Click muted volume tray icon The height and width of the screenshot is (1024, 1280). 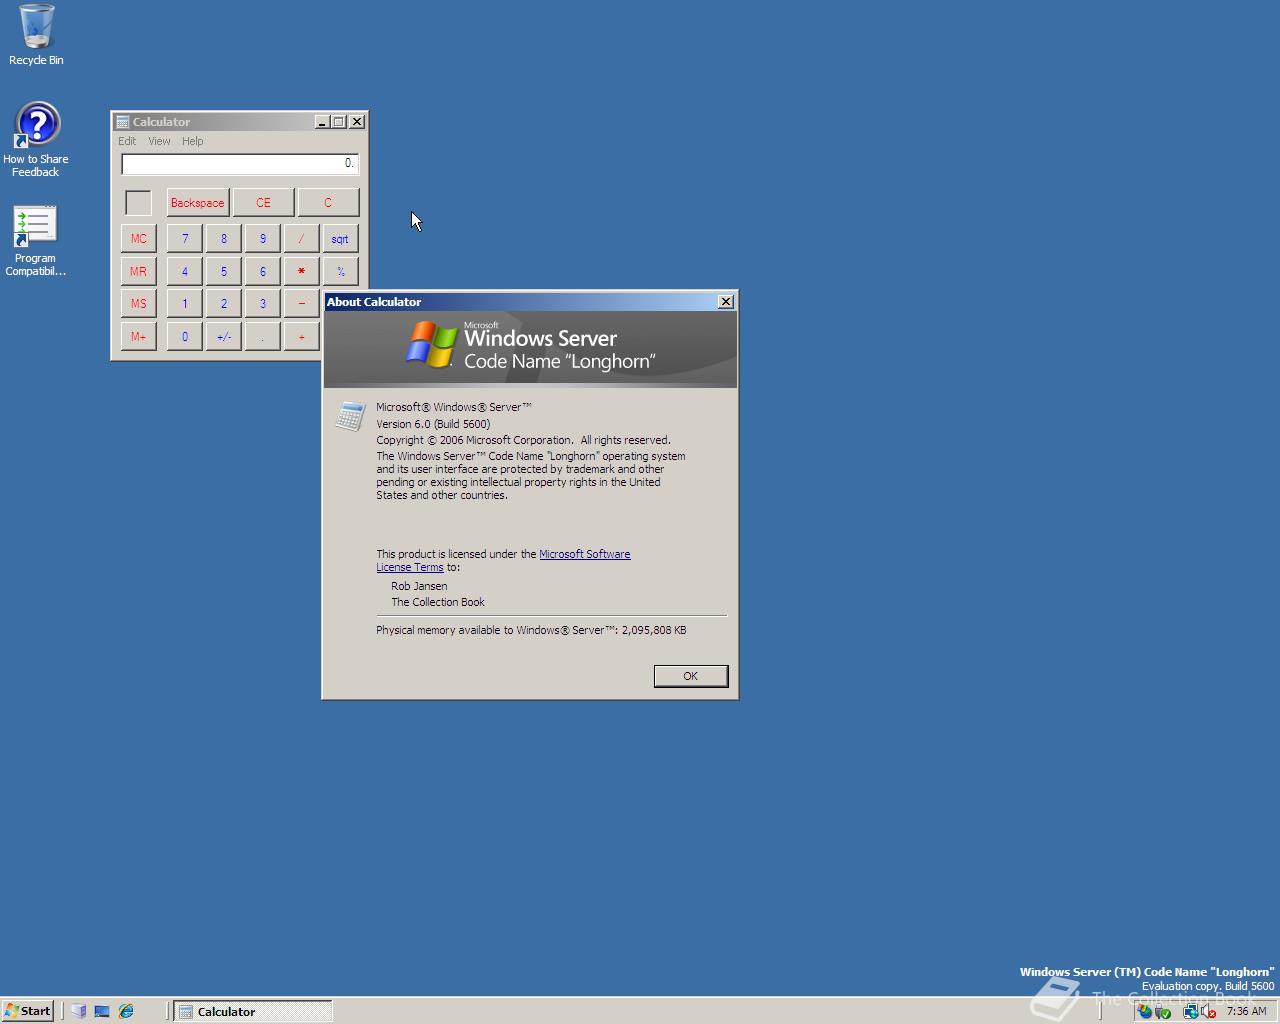[x=1208, y=1011]
